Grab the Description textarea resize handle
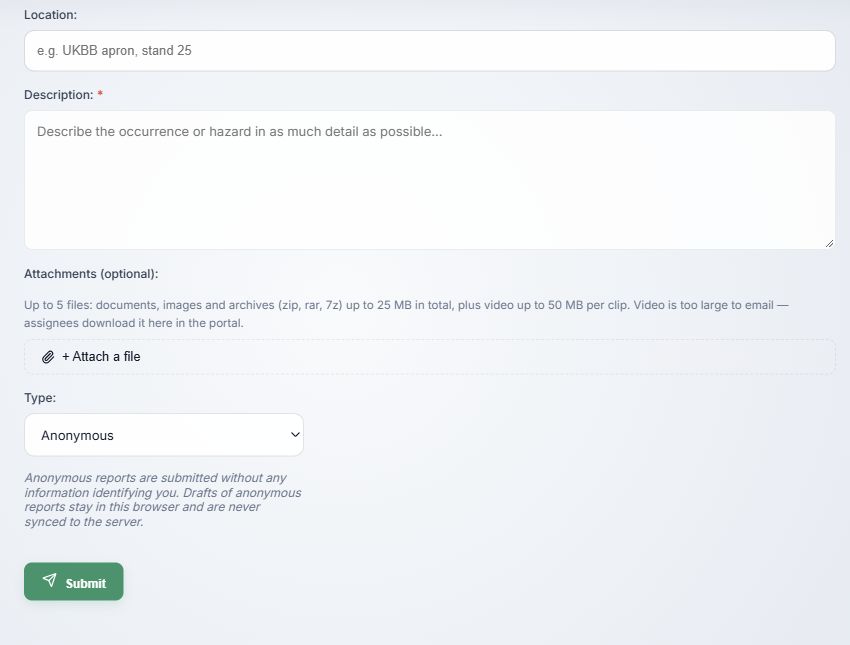 (829, 244)
